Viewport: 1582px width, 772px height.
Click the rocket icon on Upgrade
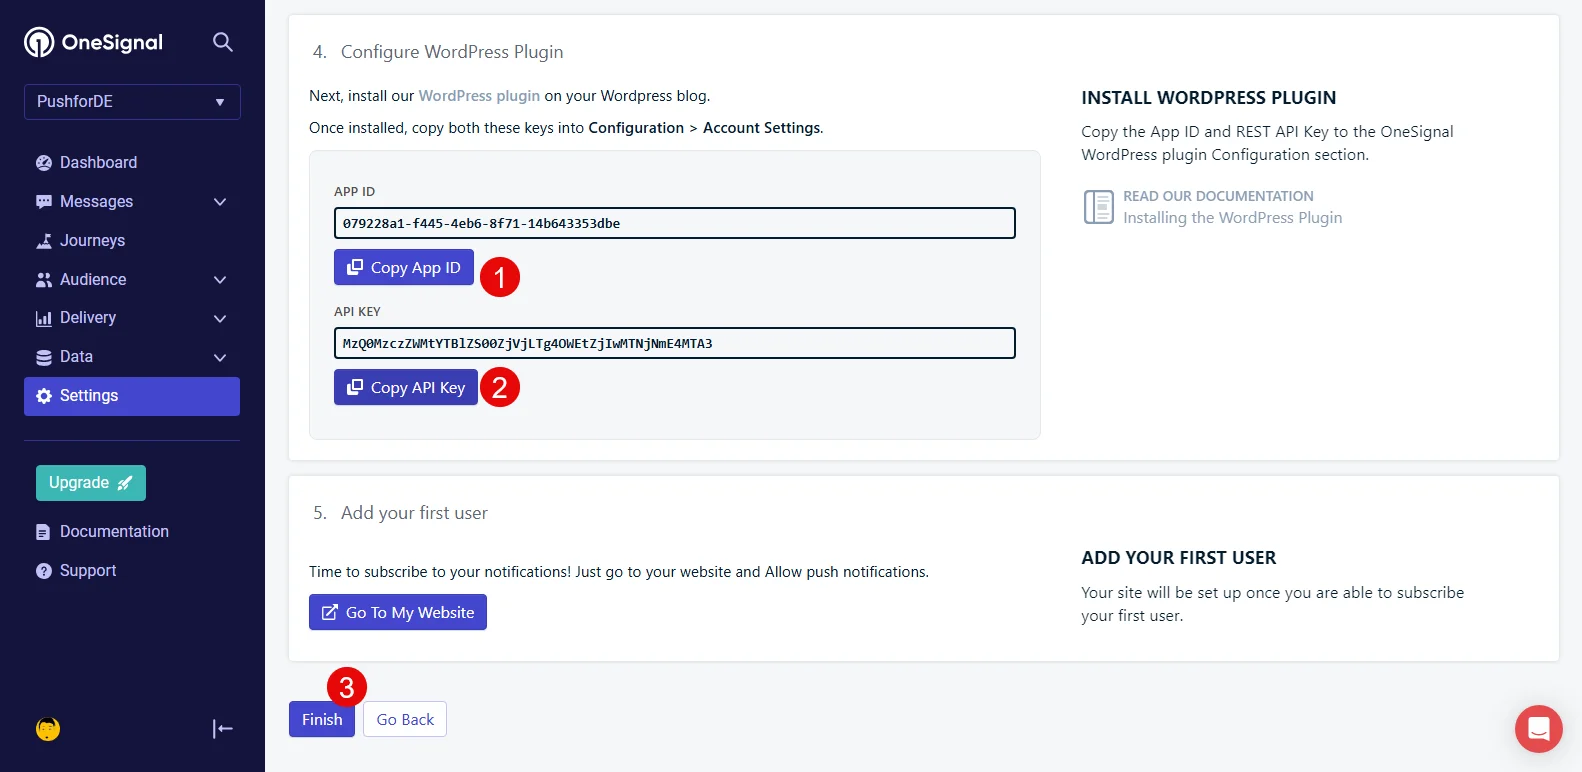[125, 483]
